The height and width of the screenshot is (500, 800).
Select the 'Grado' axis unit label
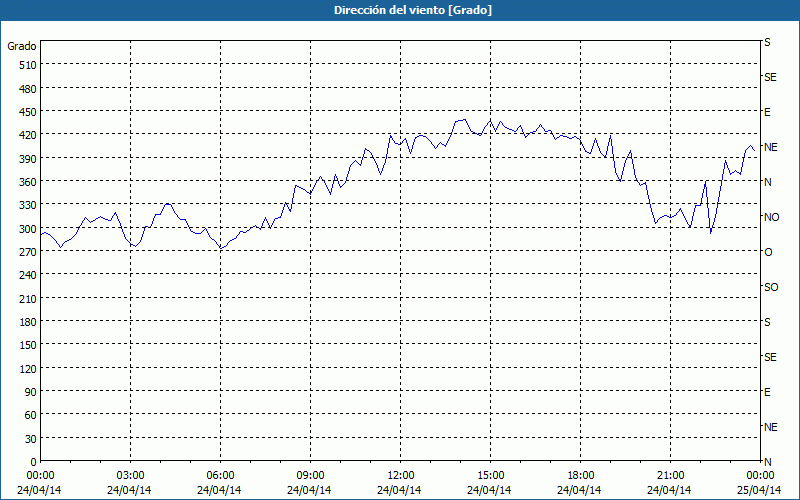pyautogui.click(x=22, y=46)
